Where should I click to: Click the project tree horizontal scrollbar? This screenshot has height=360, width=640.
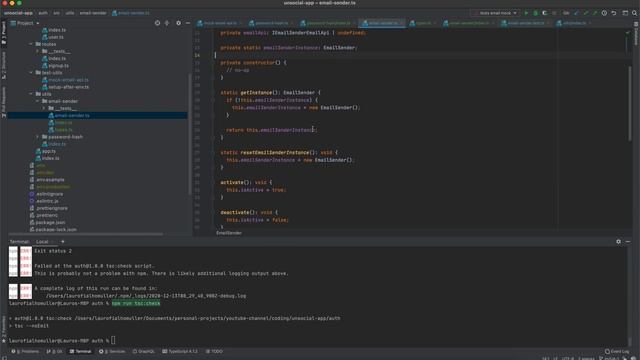coord(86,234)
